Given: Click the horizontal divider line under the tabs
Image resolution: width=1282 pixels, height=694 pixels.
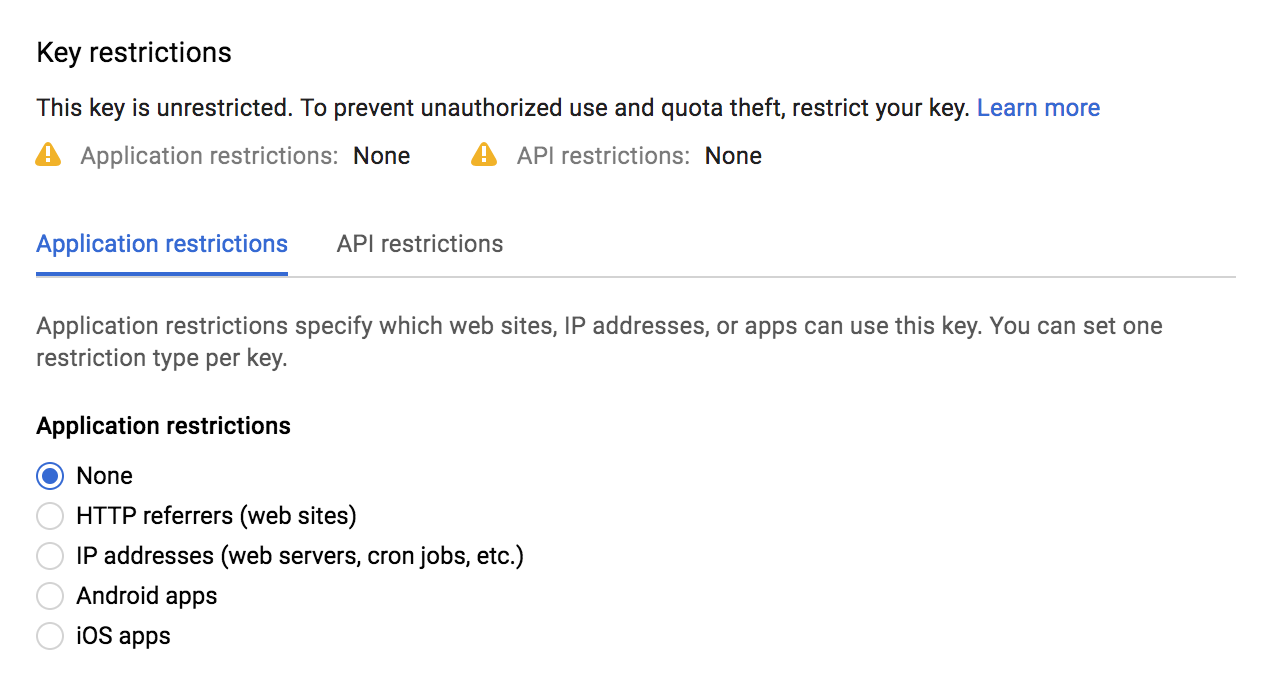Looking at the screenshot, I should click(760, 276).
